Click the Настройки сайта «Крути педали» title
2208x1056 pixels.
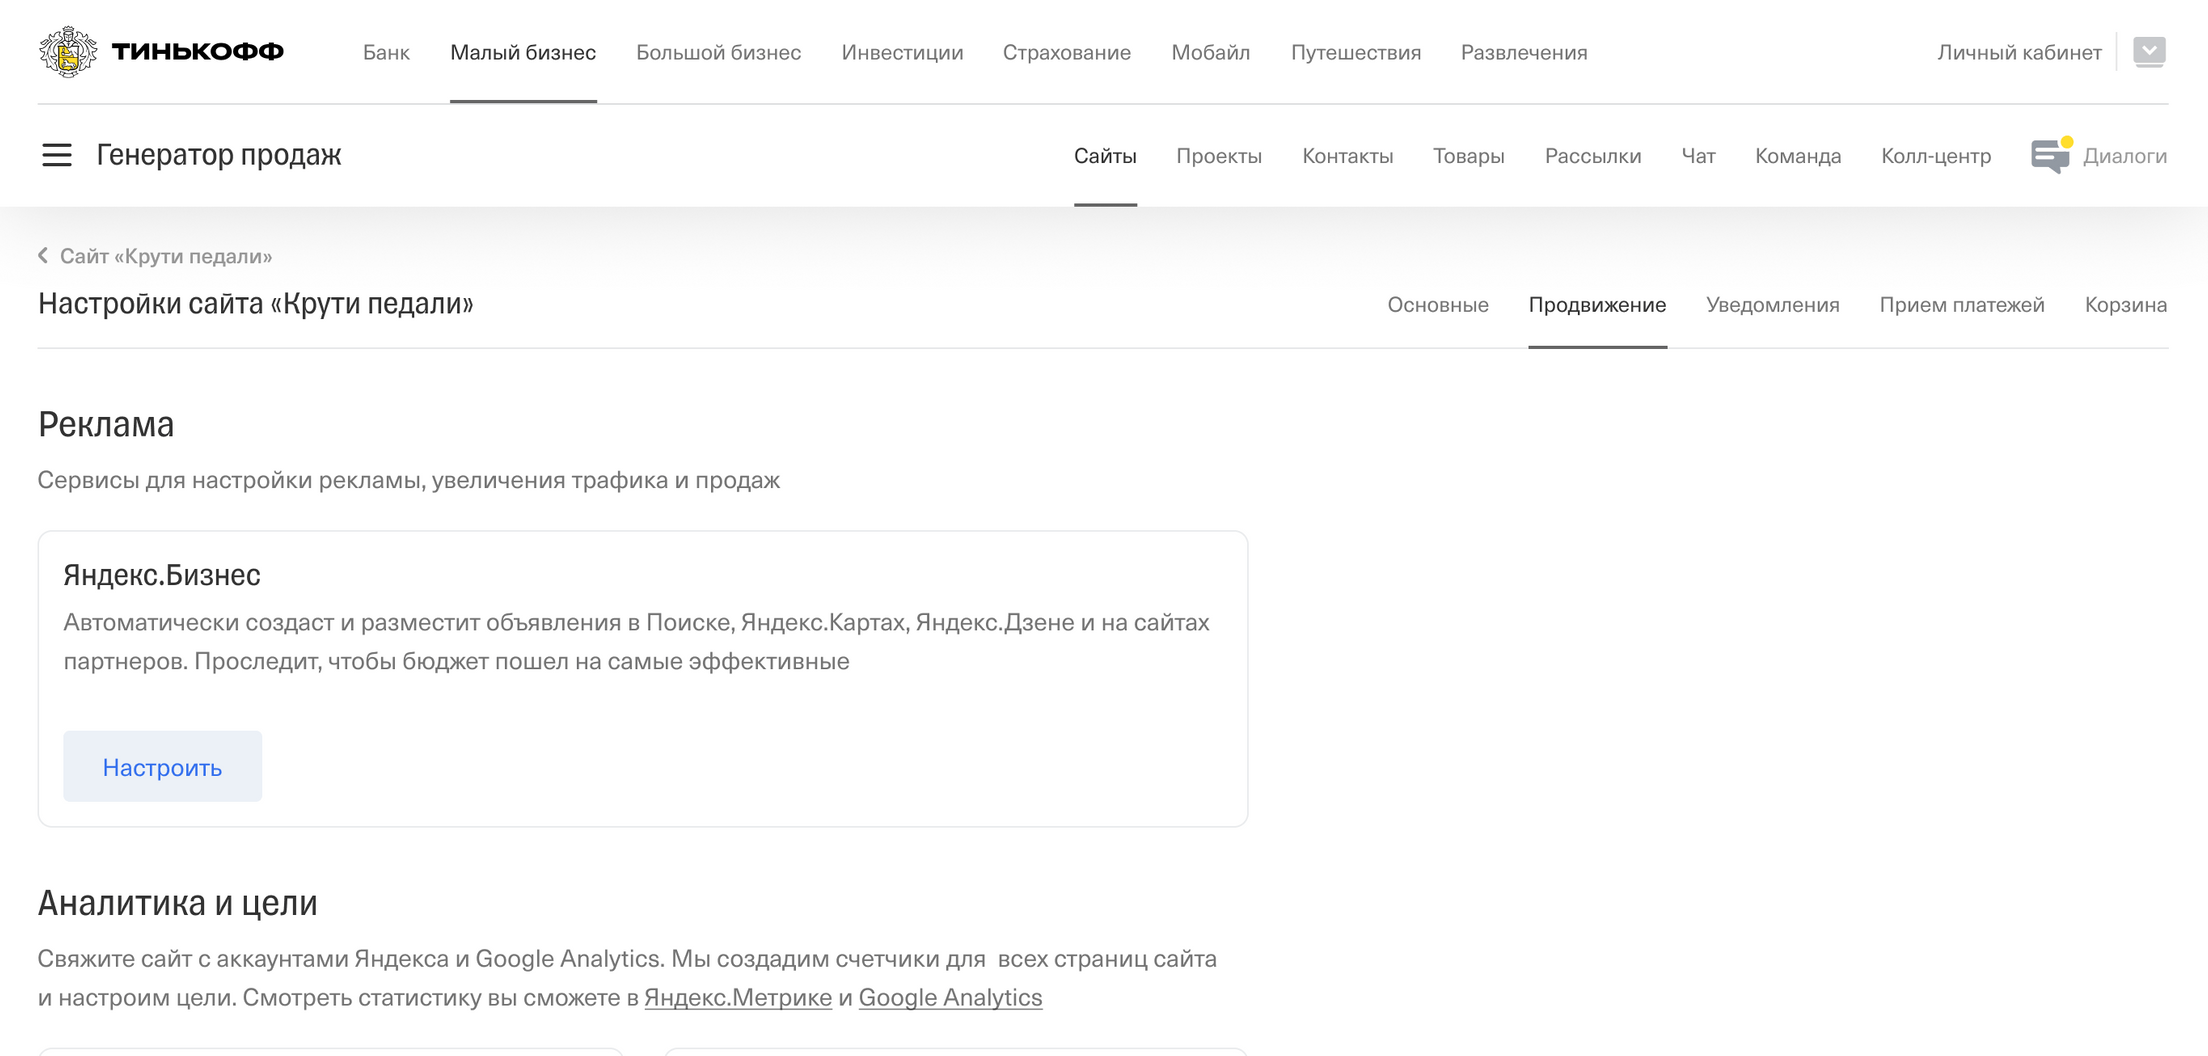(256, 303)
